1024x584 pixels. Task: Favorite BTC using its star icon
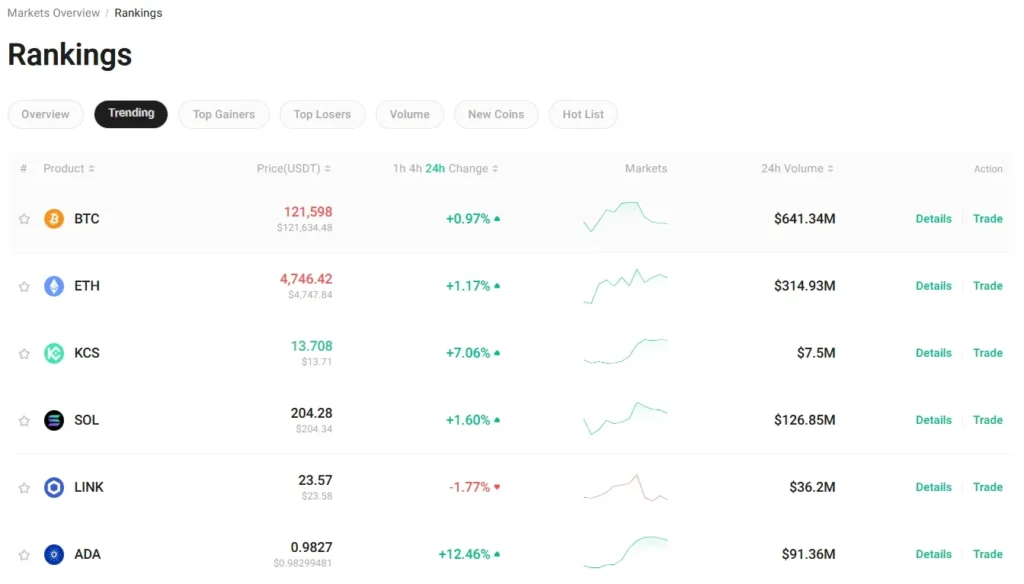coord(23,218)
